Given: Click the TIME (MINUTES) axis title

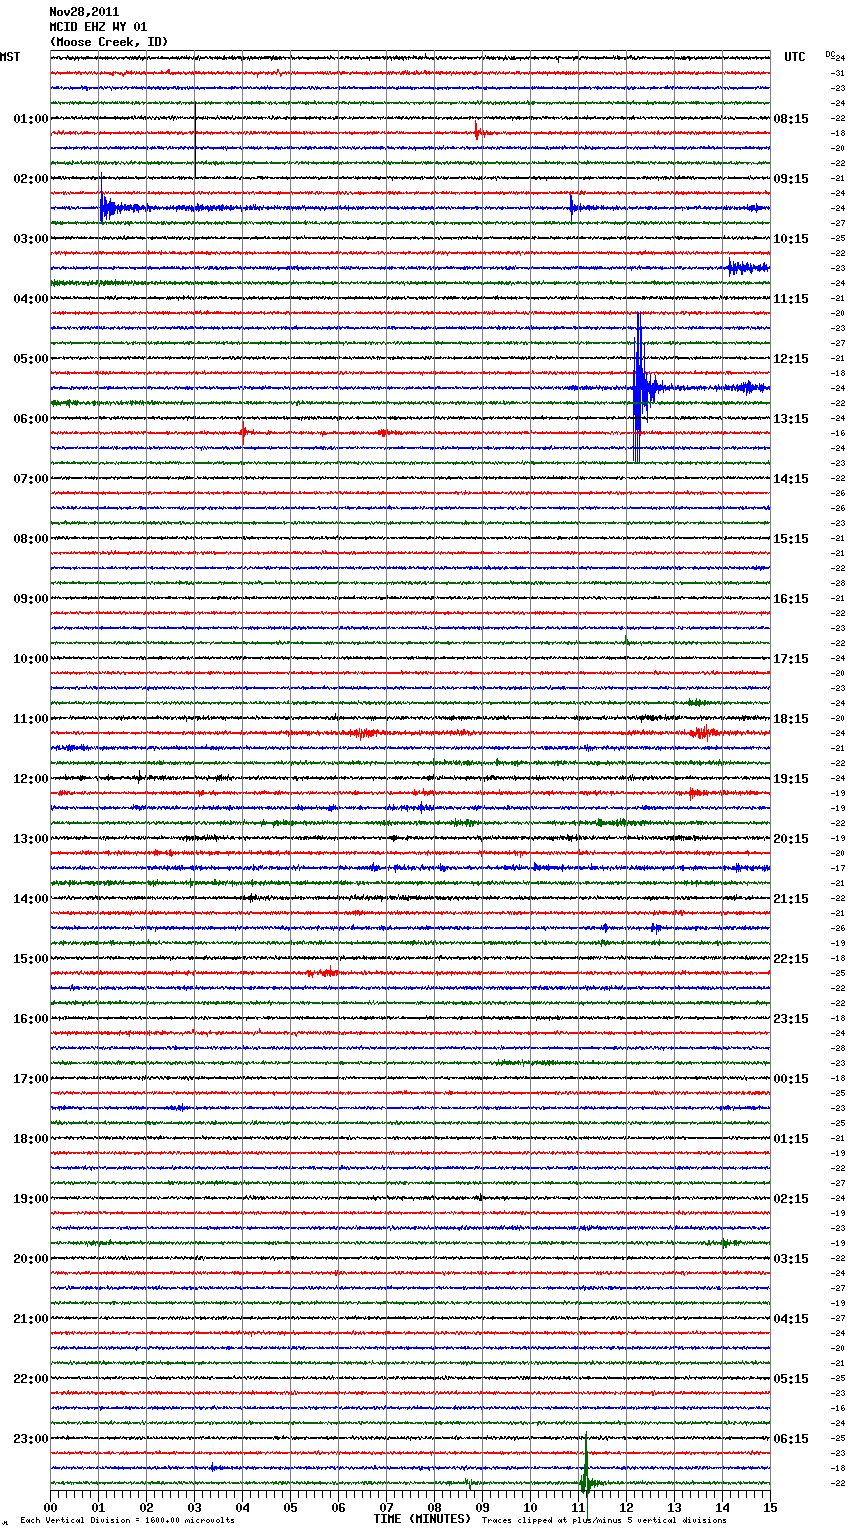Looking at the screenshot, I should tap(422, 1519).
